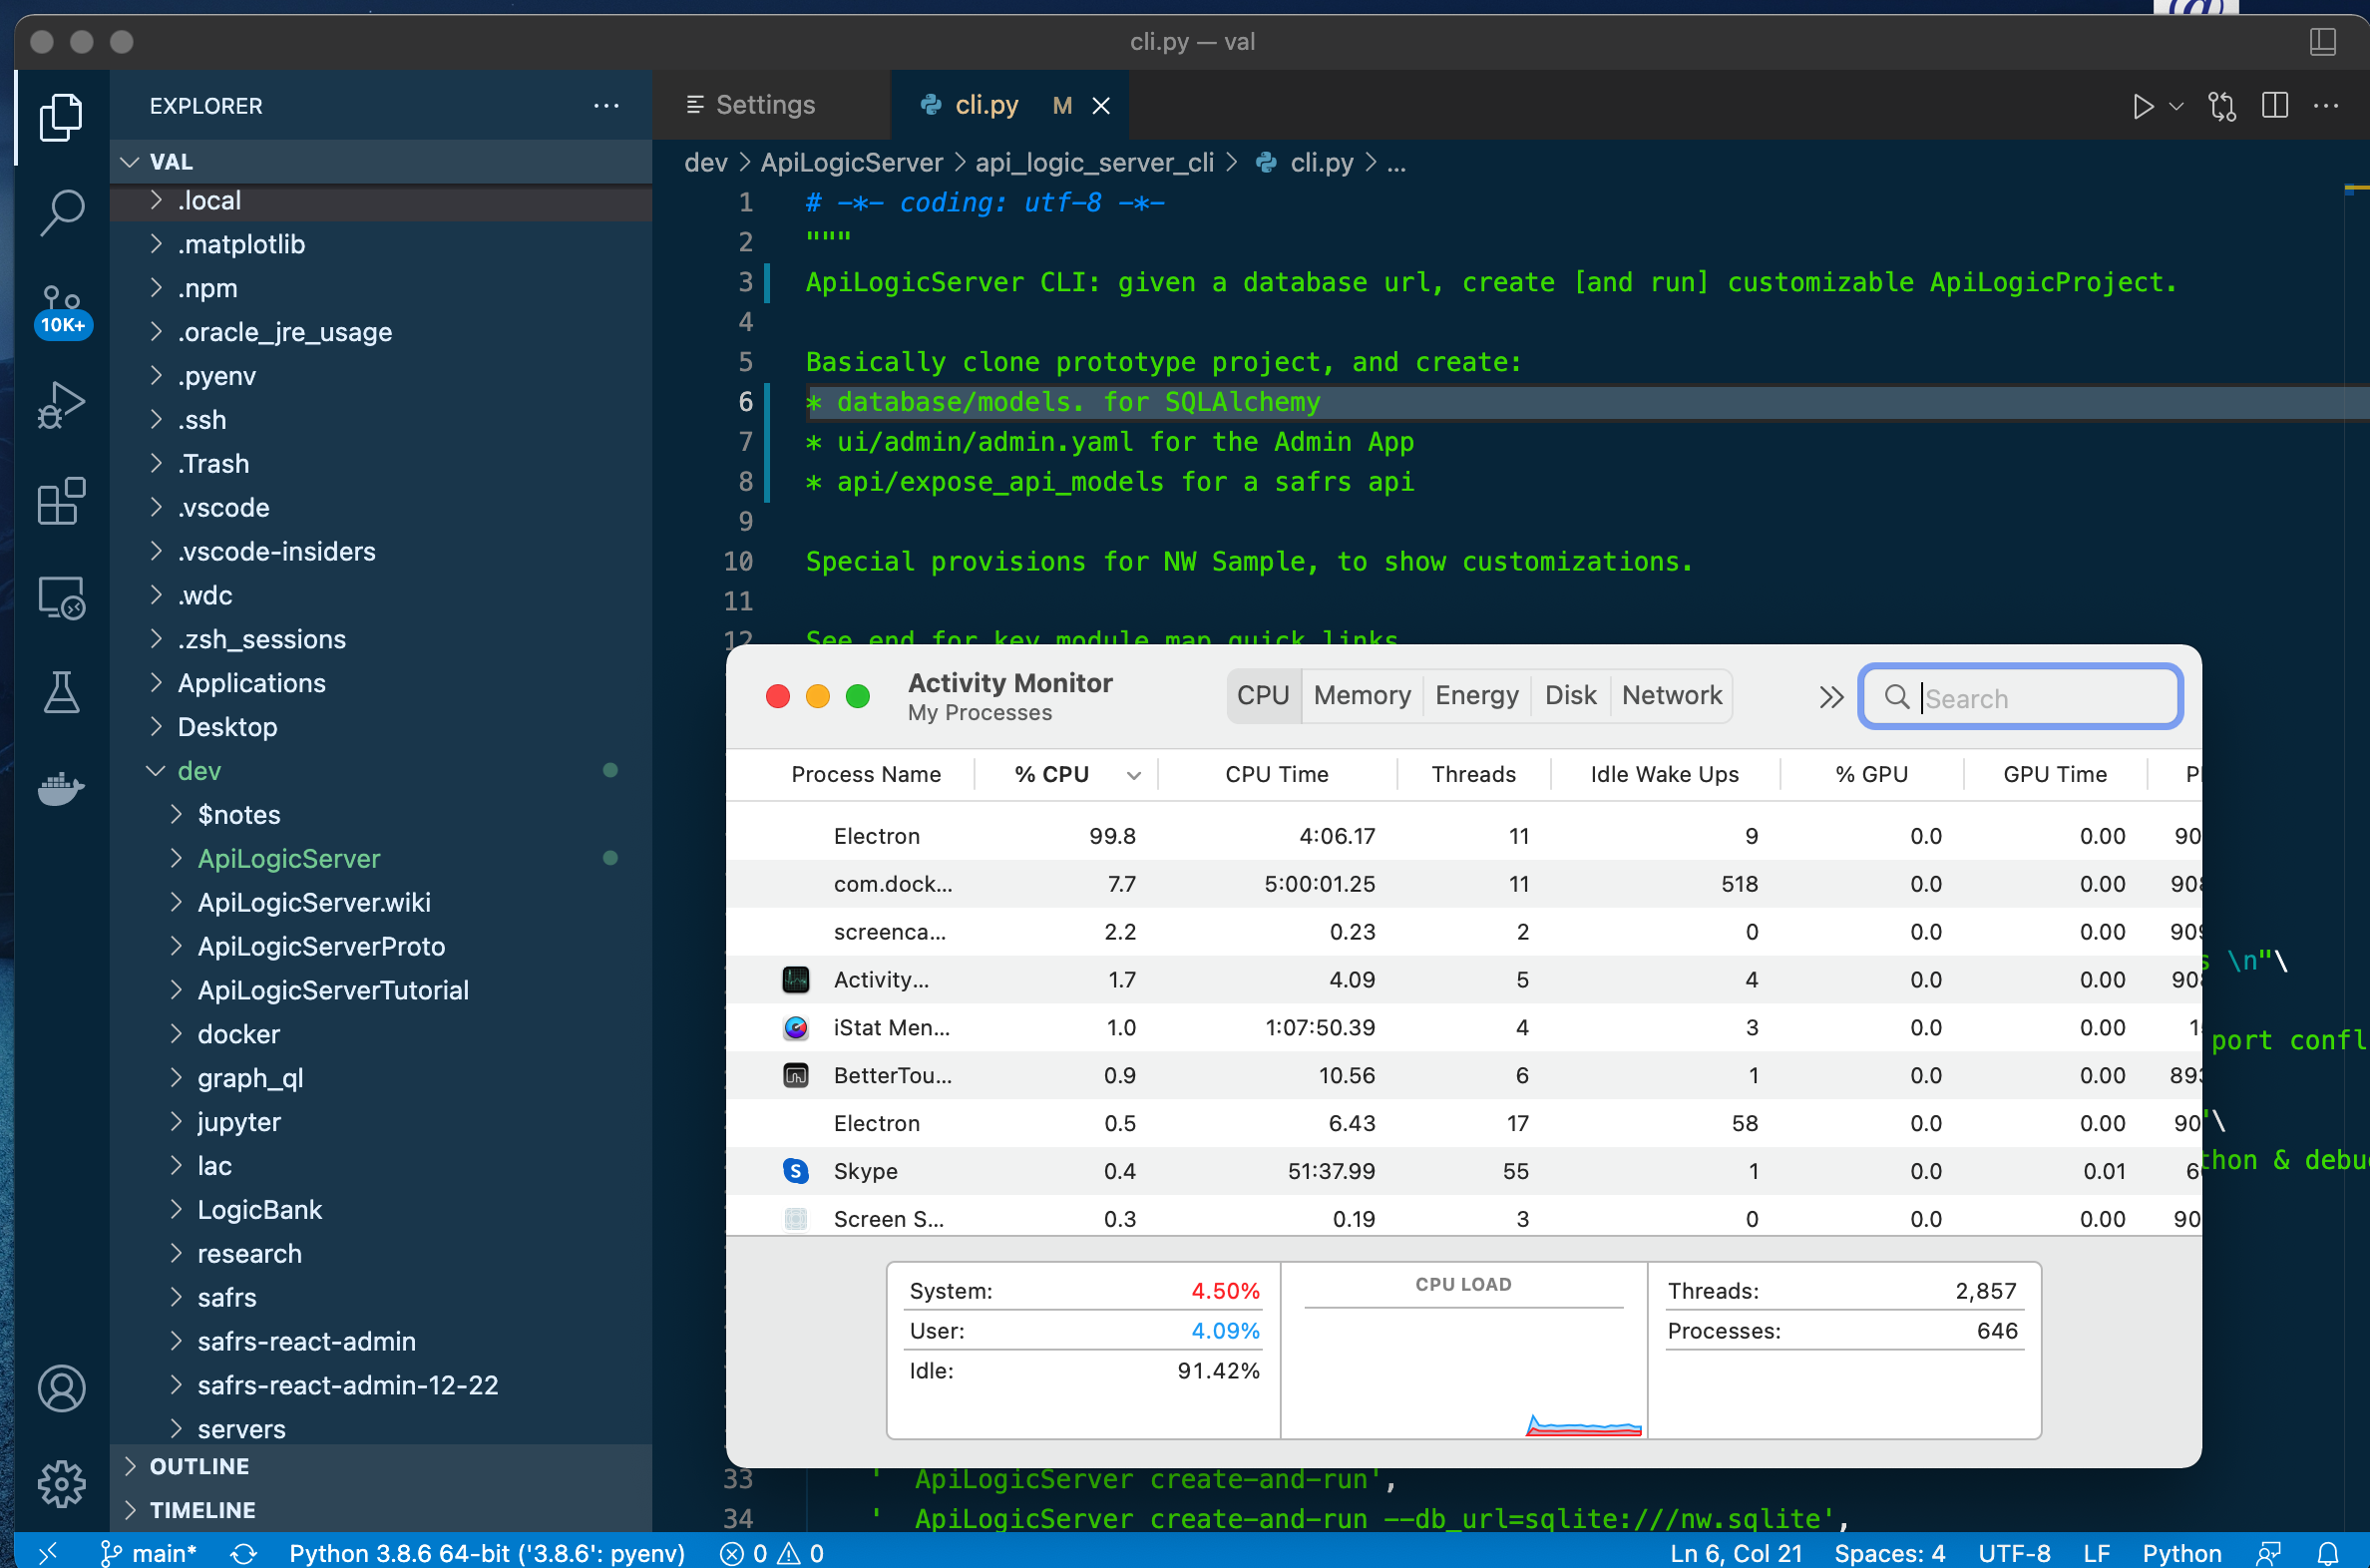Reverse sorting on the % CPU column
Screen dimensions: 2370x1568
[1051, 773]
